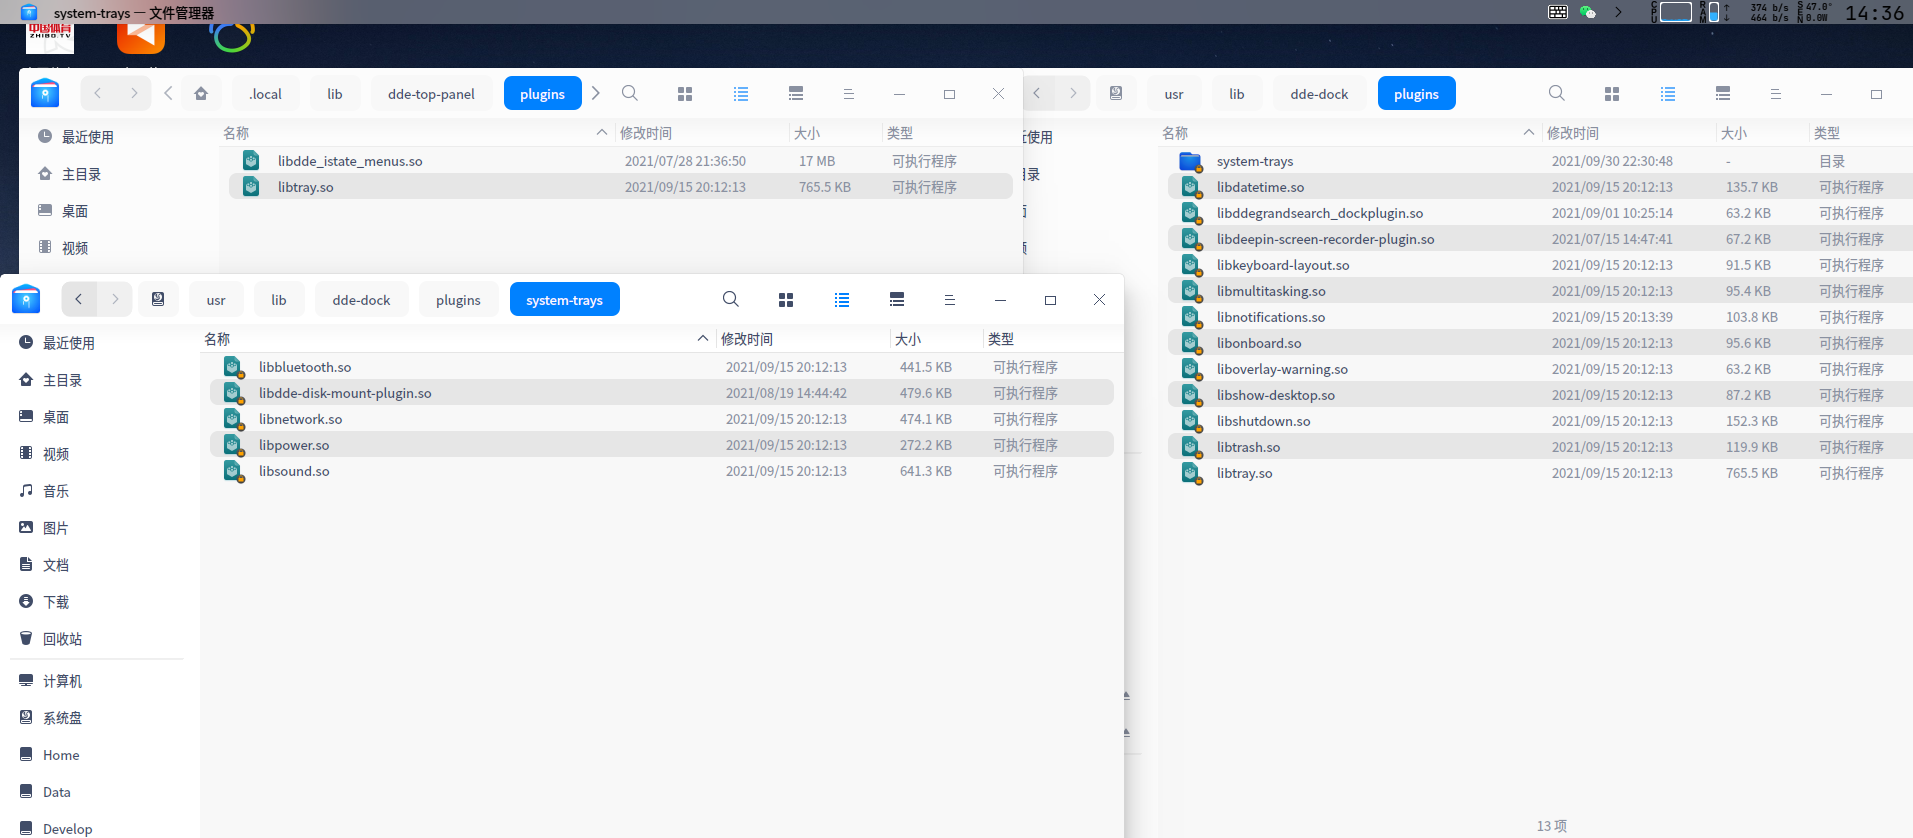Go back in the system-trays window
This screenshot has height=838, width=1913.
pyautogui.click(x=79, y=299)
